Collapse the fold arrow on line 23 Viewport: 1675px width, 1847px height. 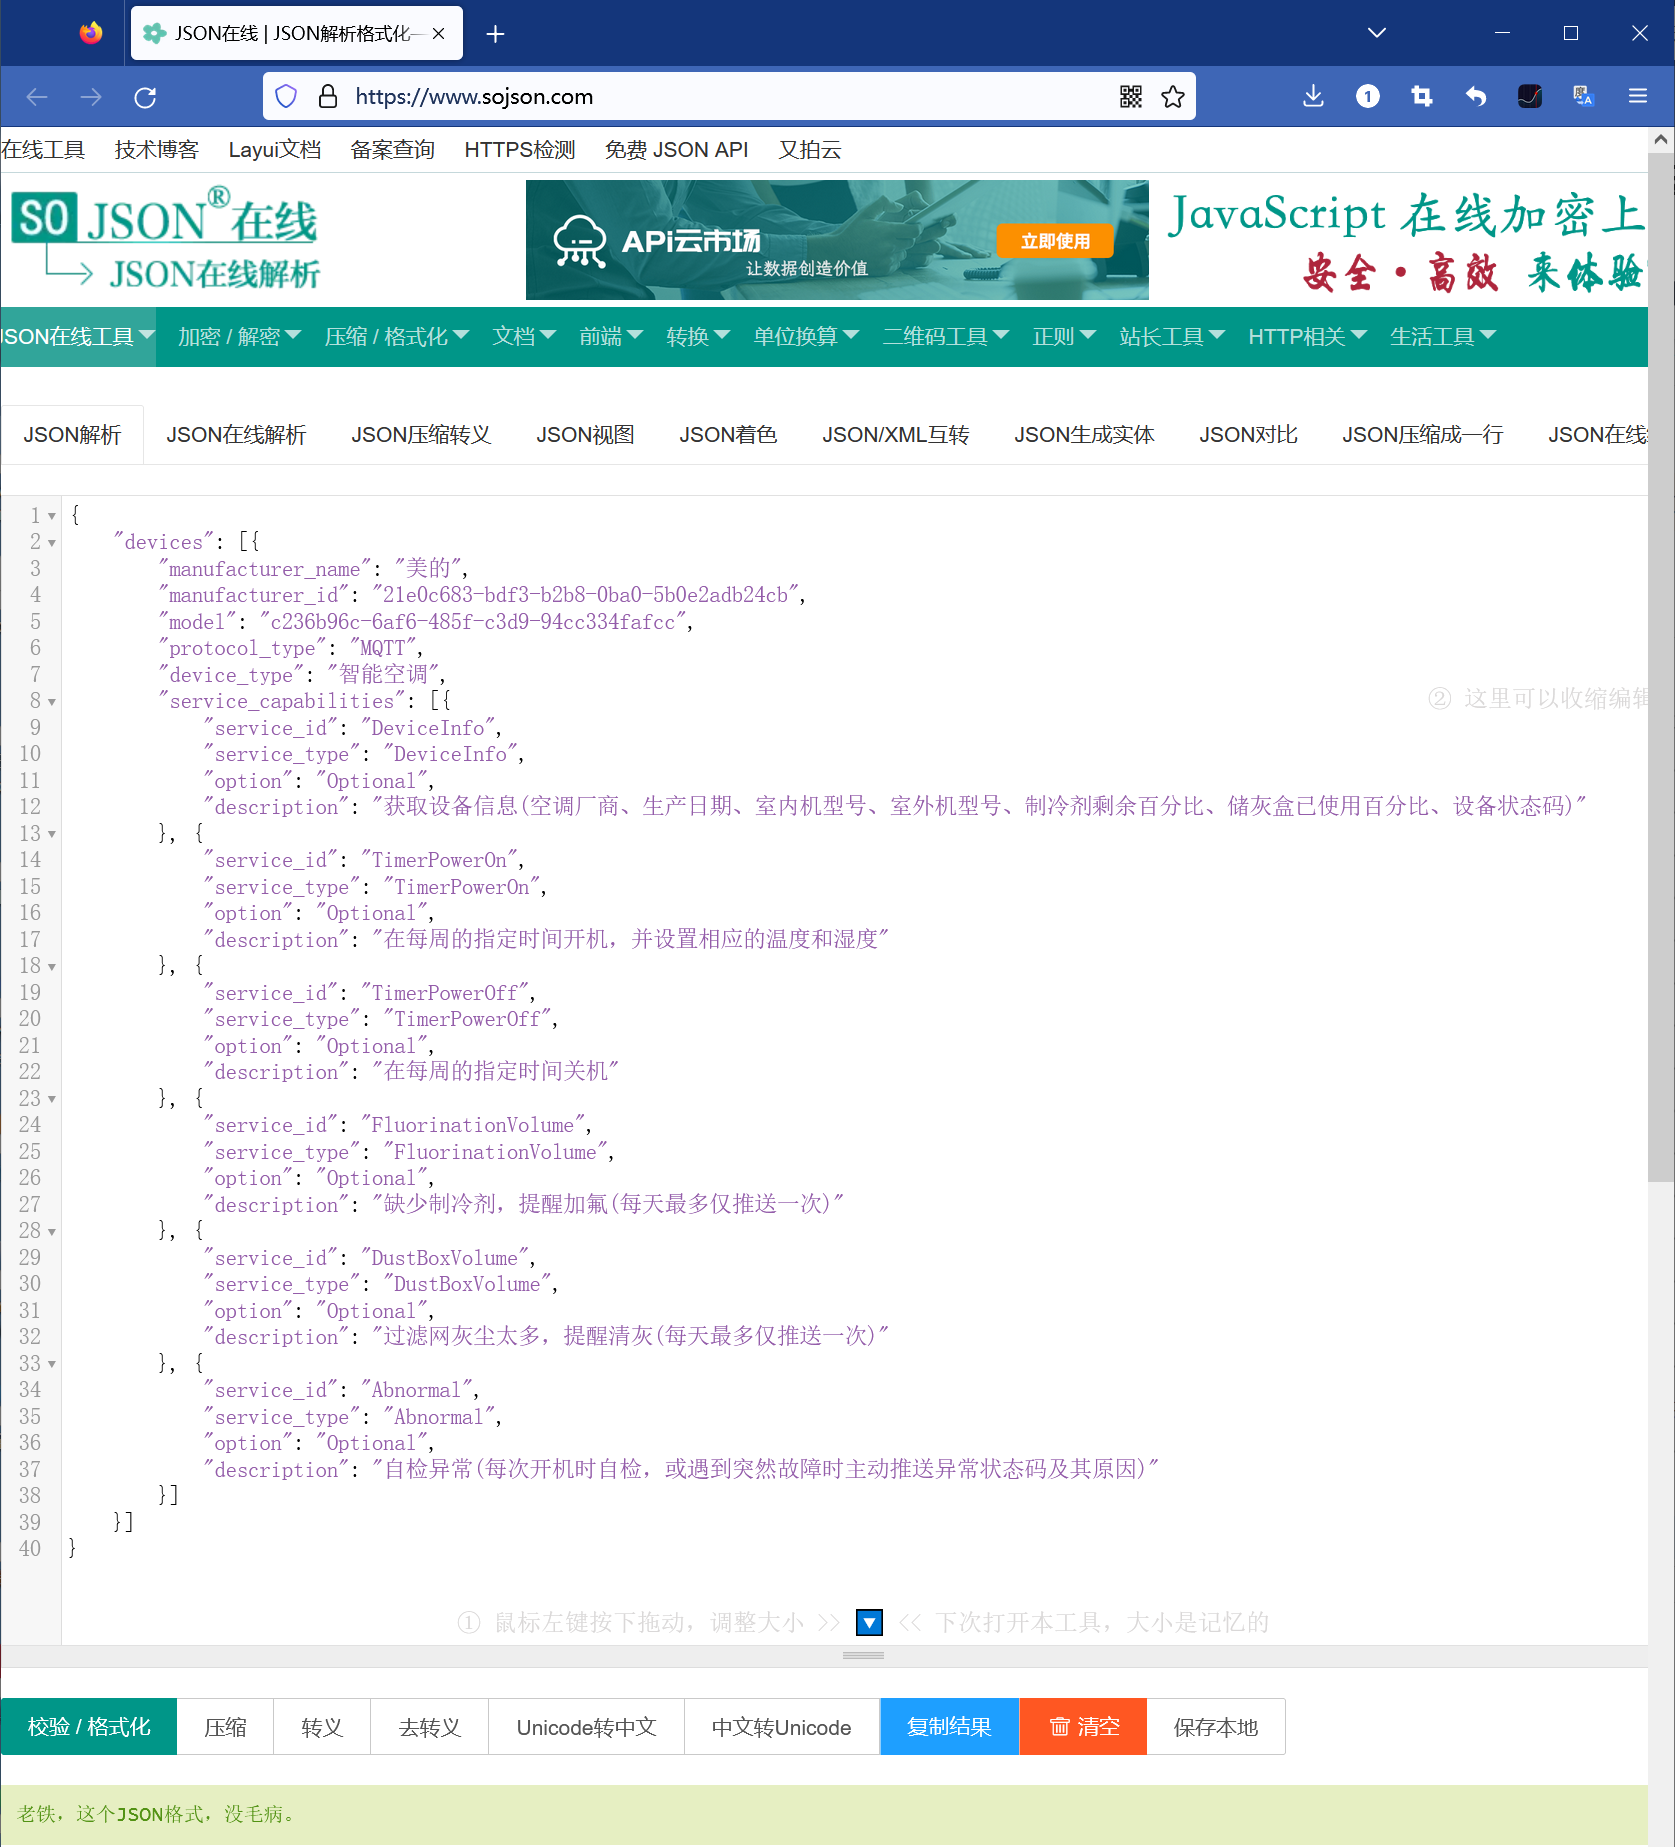coord(52,1100)
